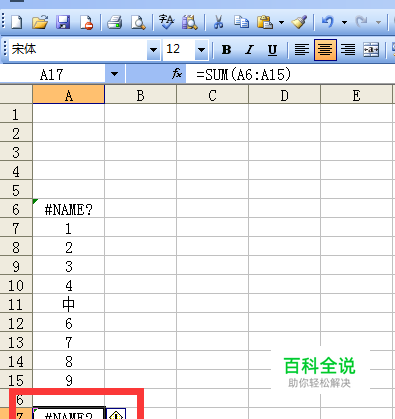This screenshot has height=419, width=395.
Task: Redo the last undone action
Action: click(361, 22)
